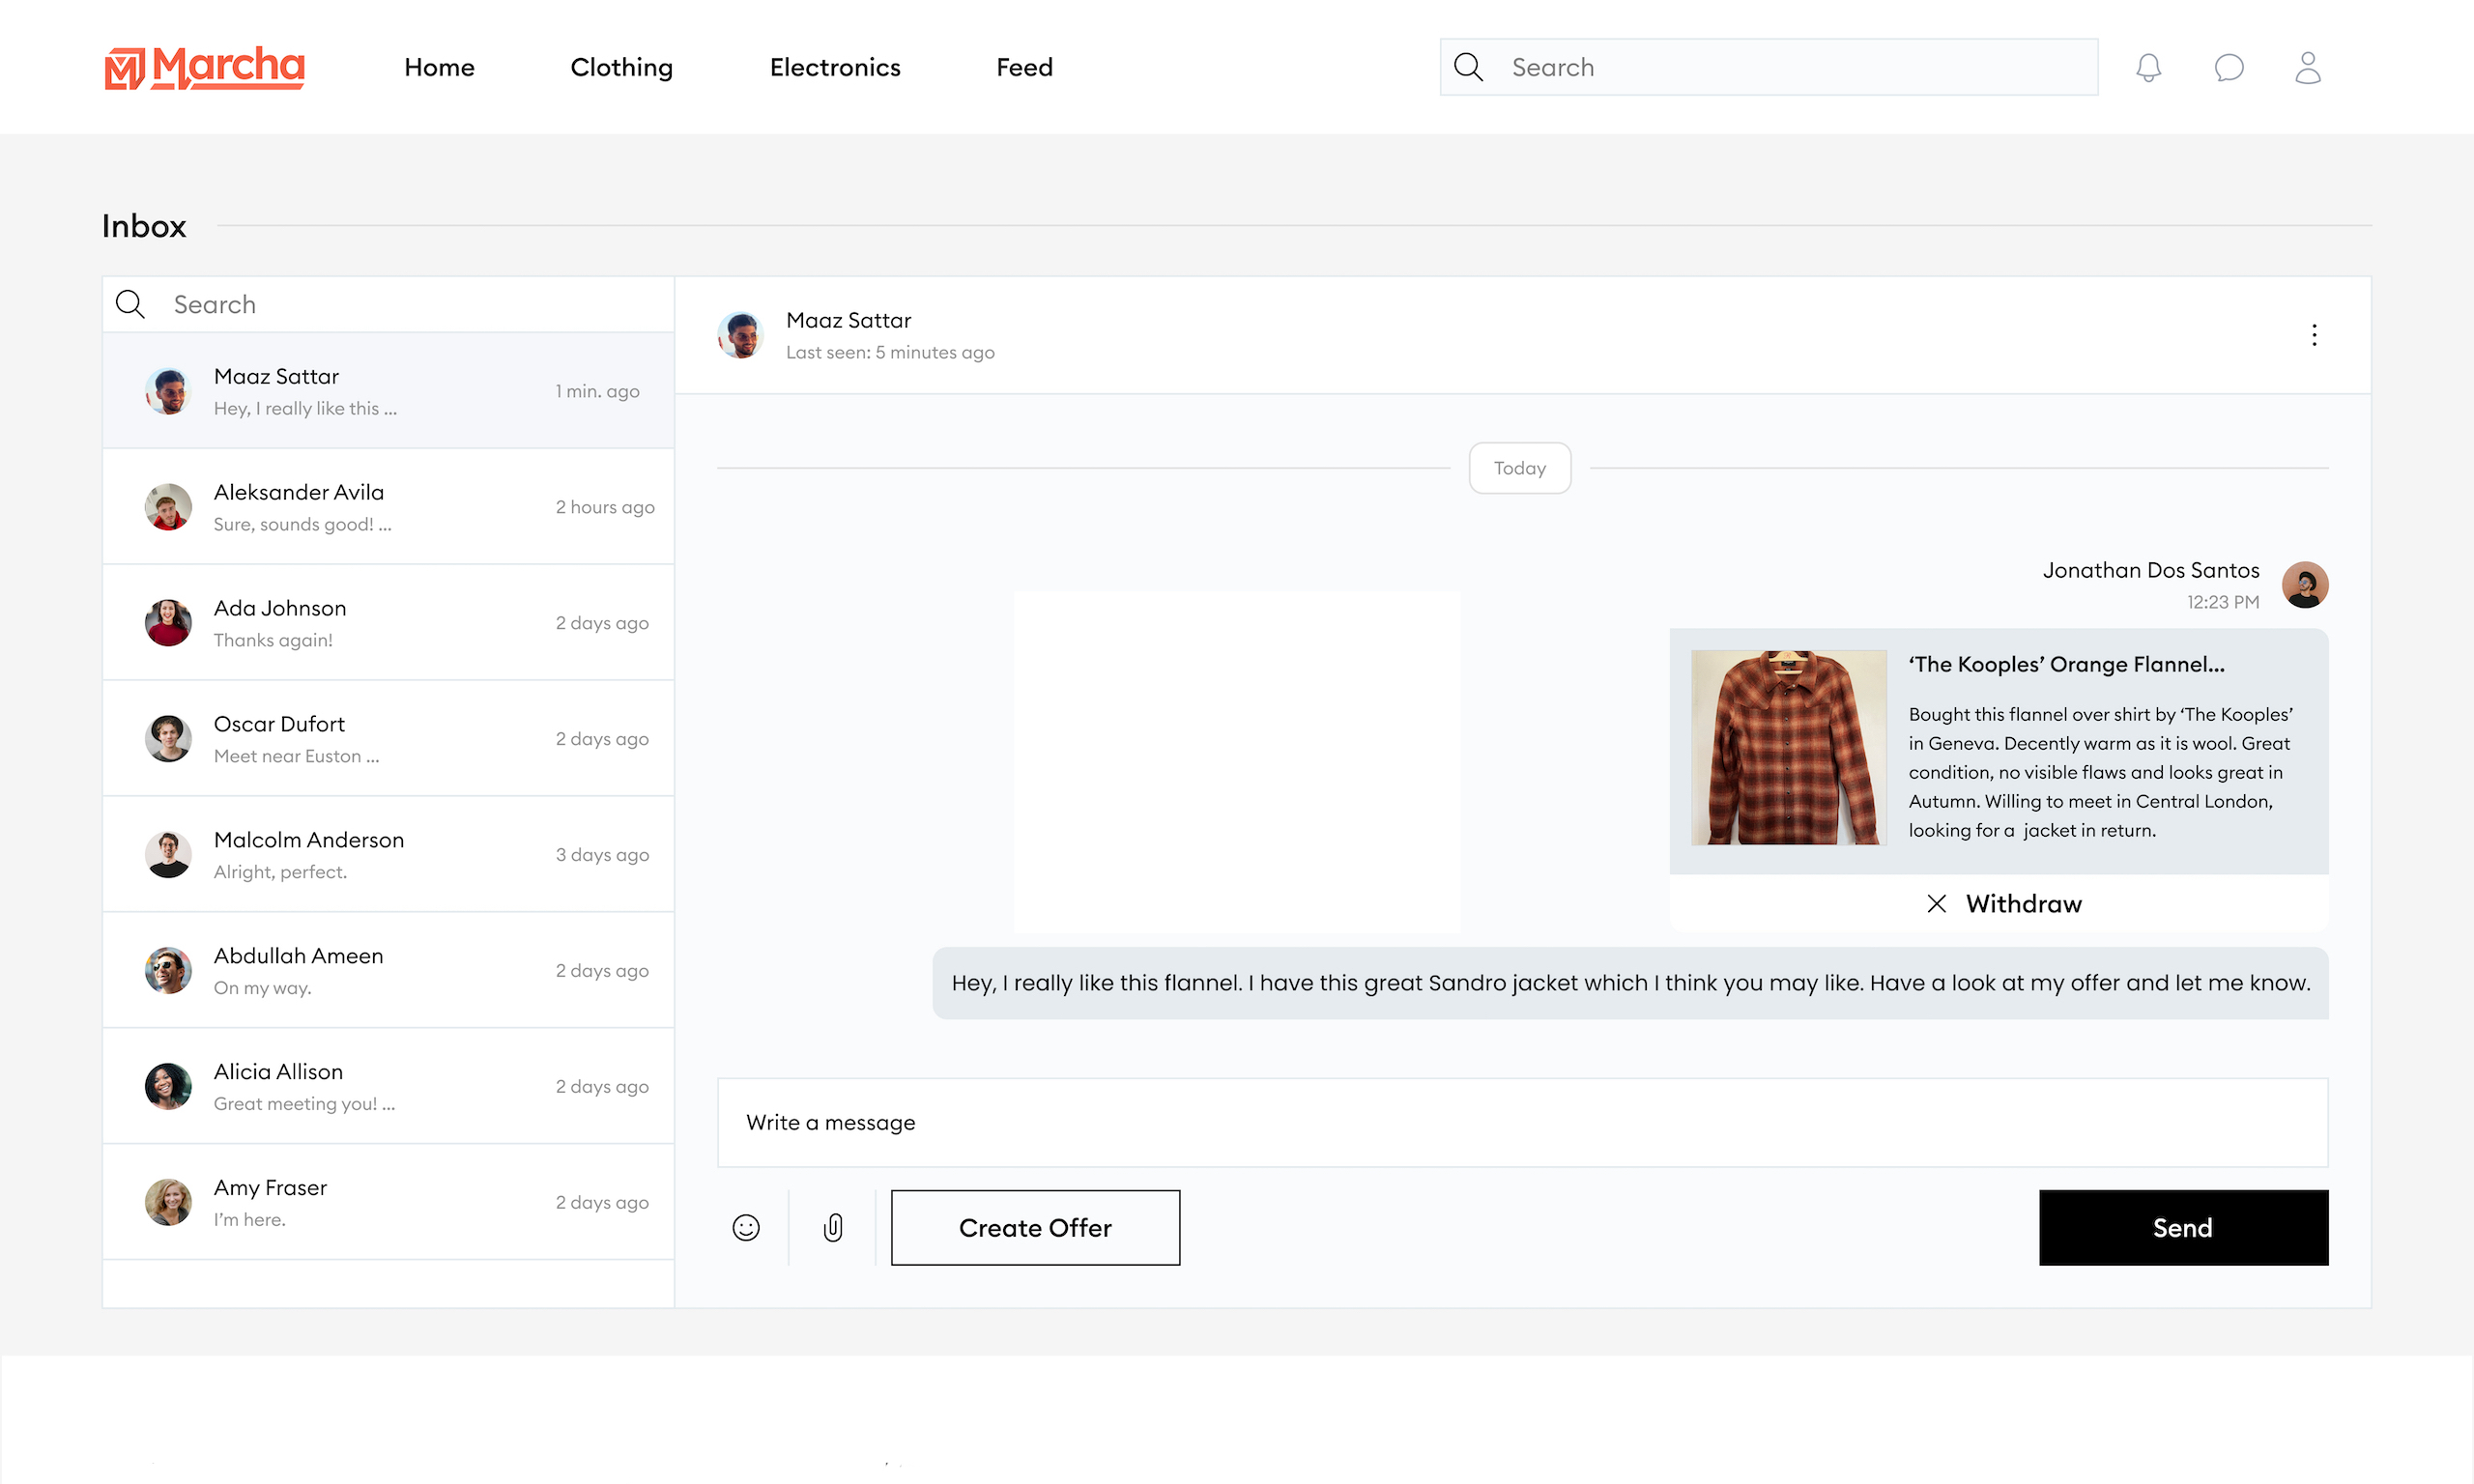
Task: Open Ada Johnson conversation
Action: point(388,623)
